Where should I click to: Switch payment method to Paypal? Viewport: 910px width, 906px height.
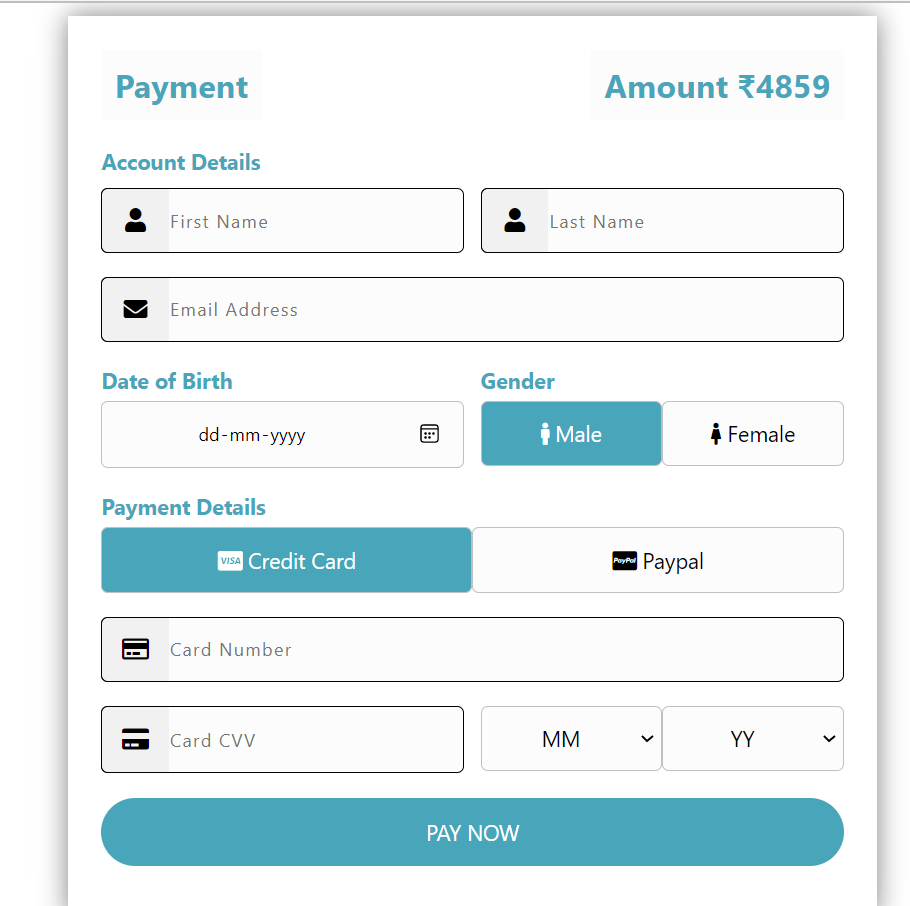[657, 560]
